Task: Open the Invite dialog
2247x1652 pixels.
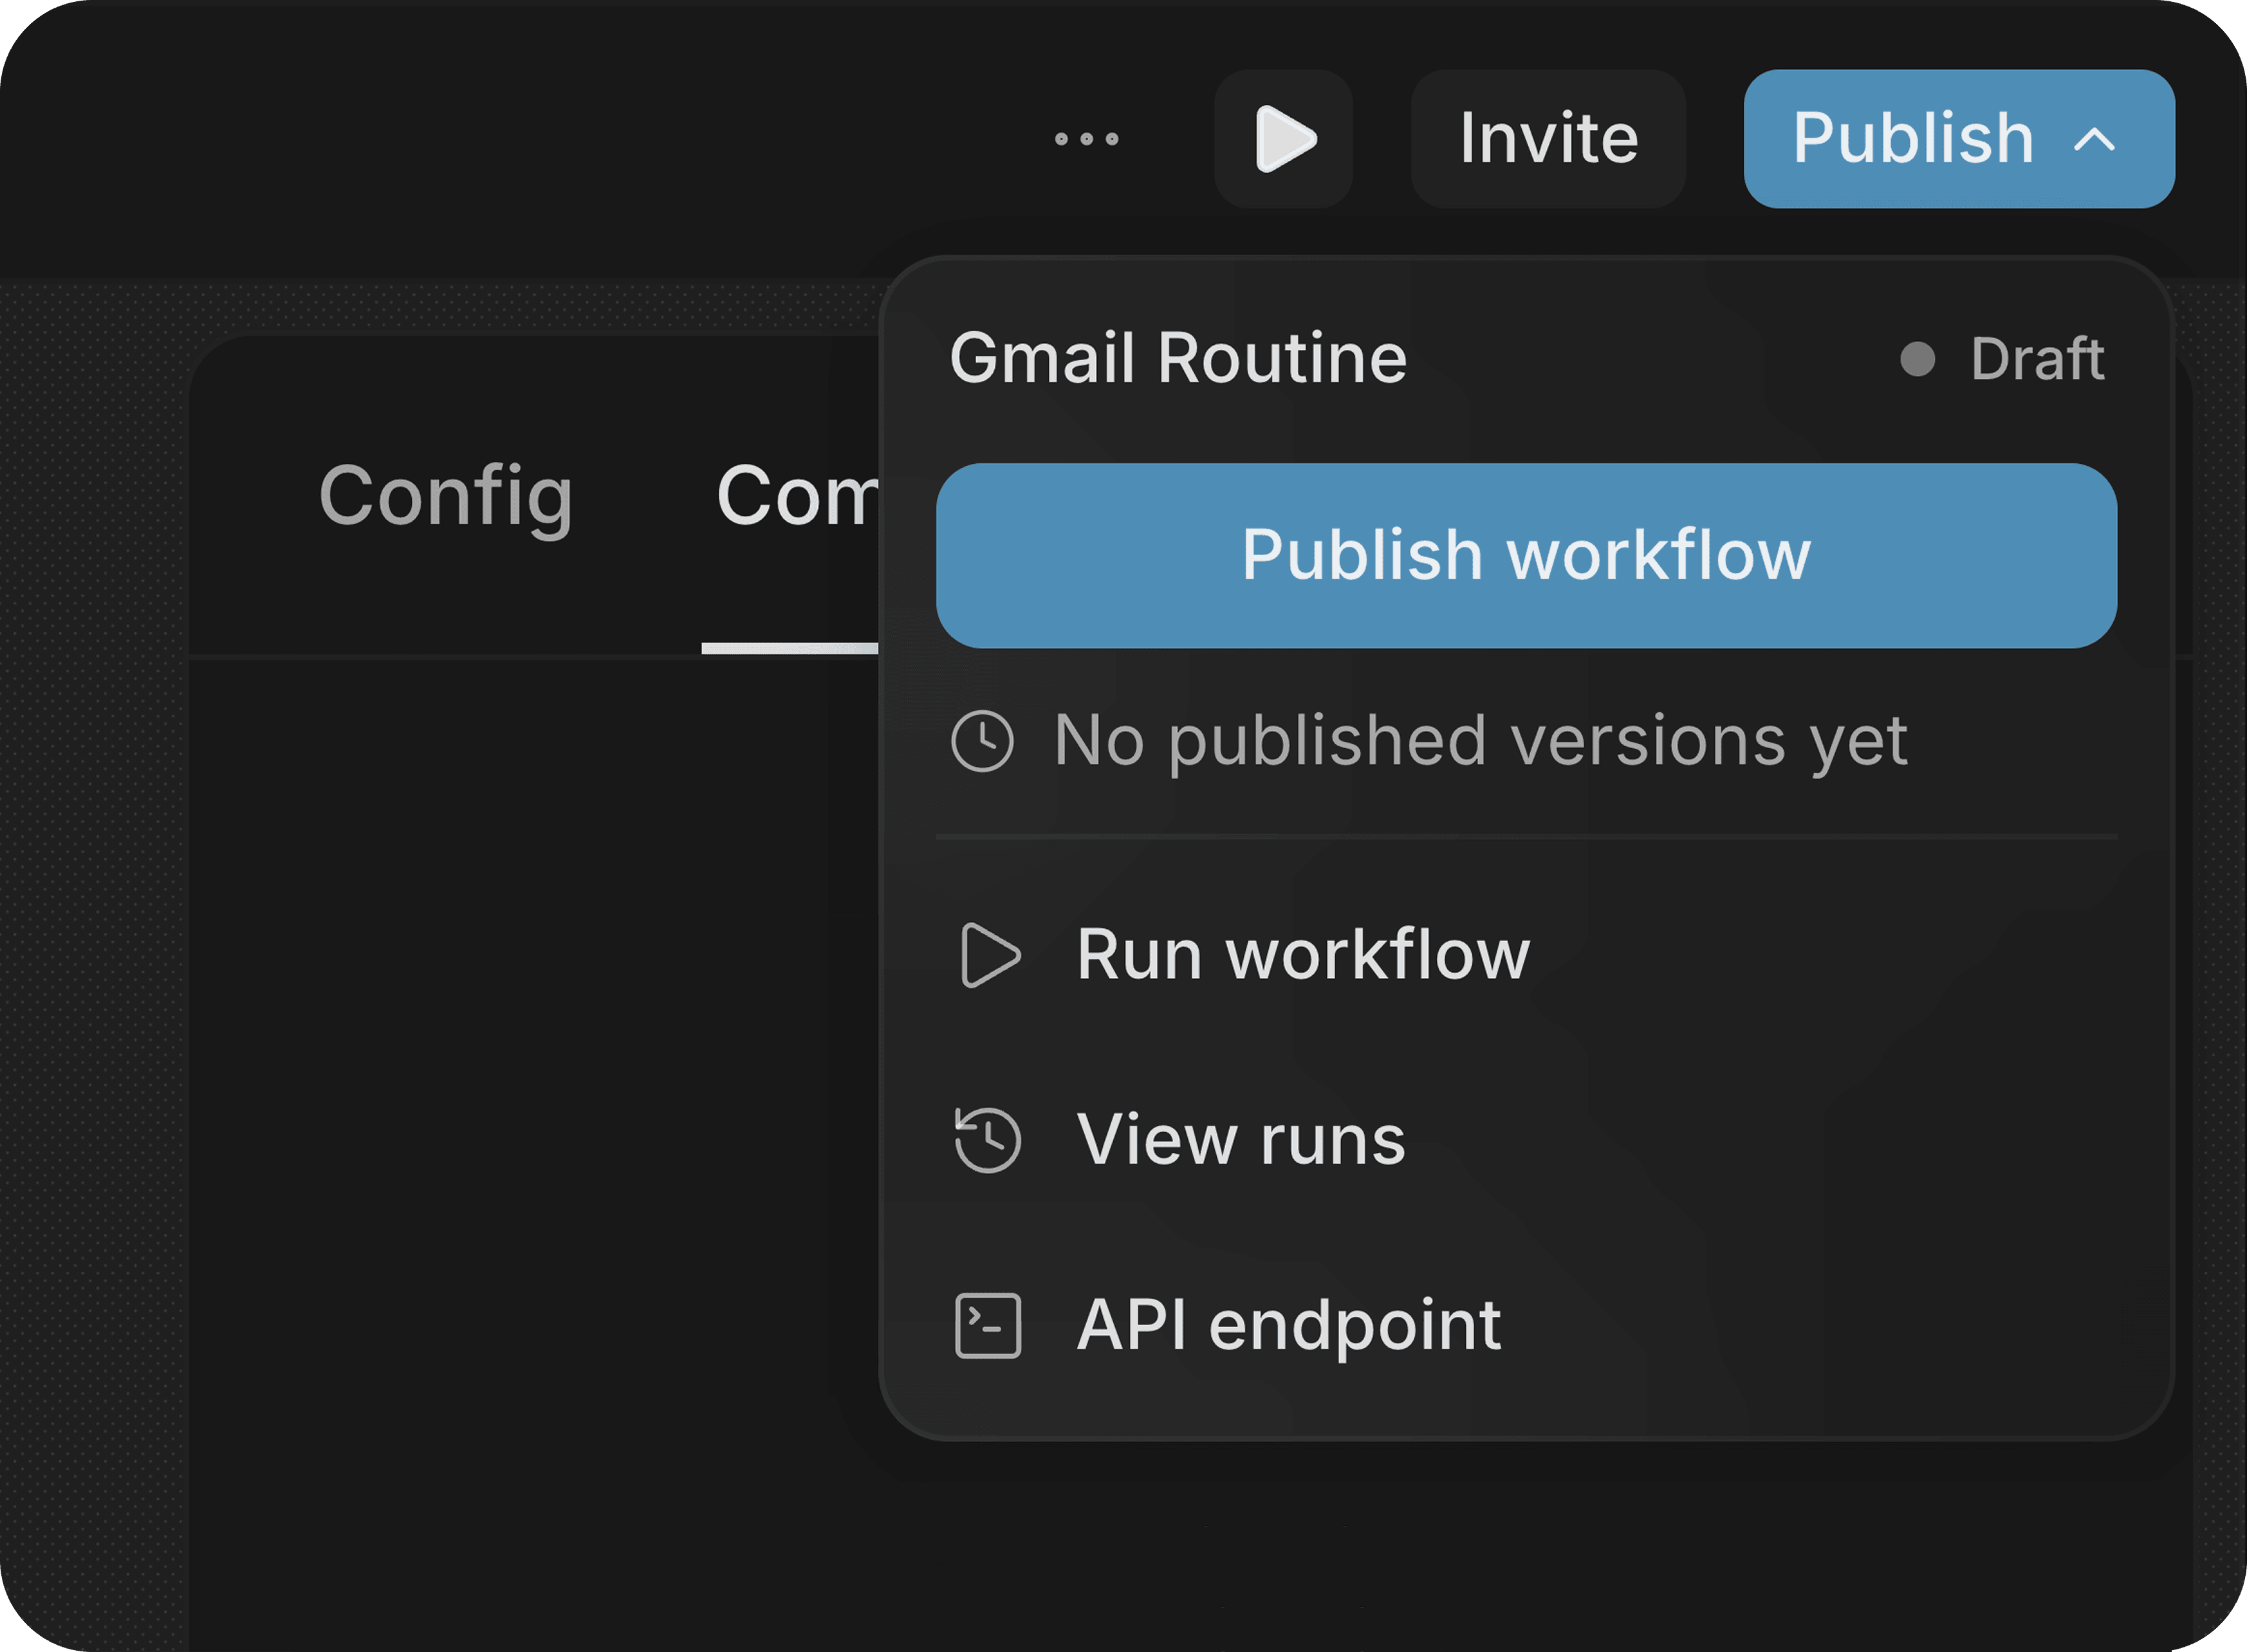Action: pos(1548,139)
